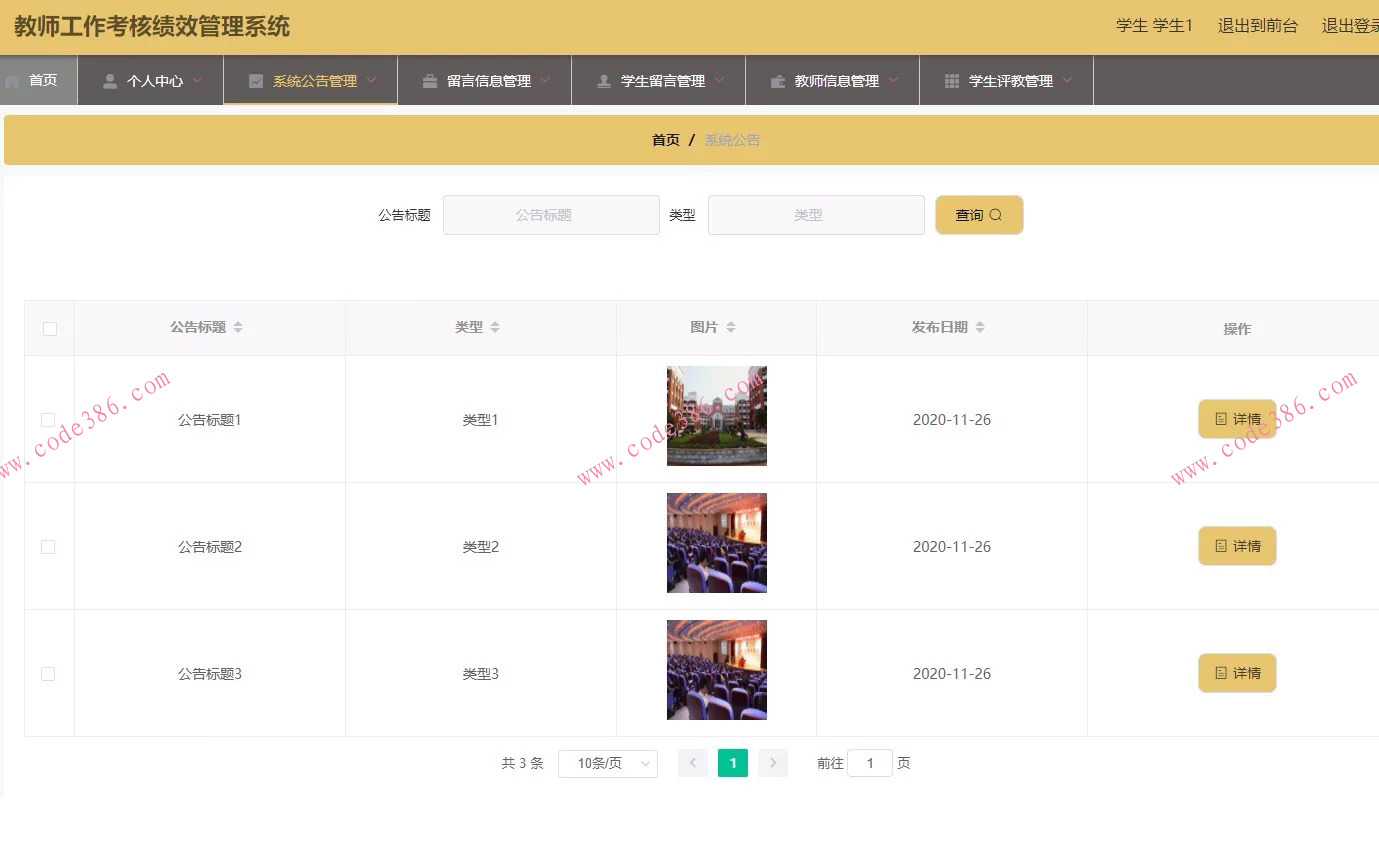Check the row checkbox for 公告标题1
Viewport: 1379px width, 853px height.
point(48,420)
